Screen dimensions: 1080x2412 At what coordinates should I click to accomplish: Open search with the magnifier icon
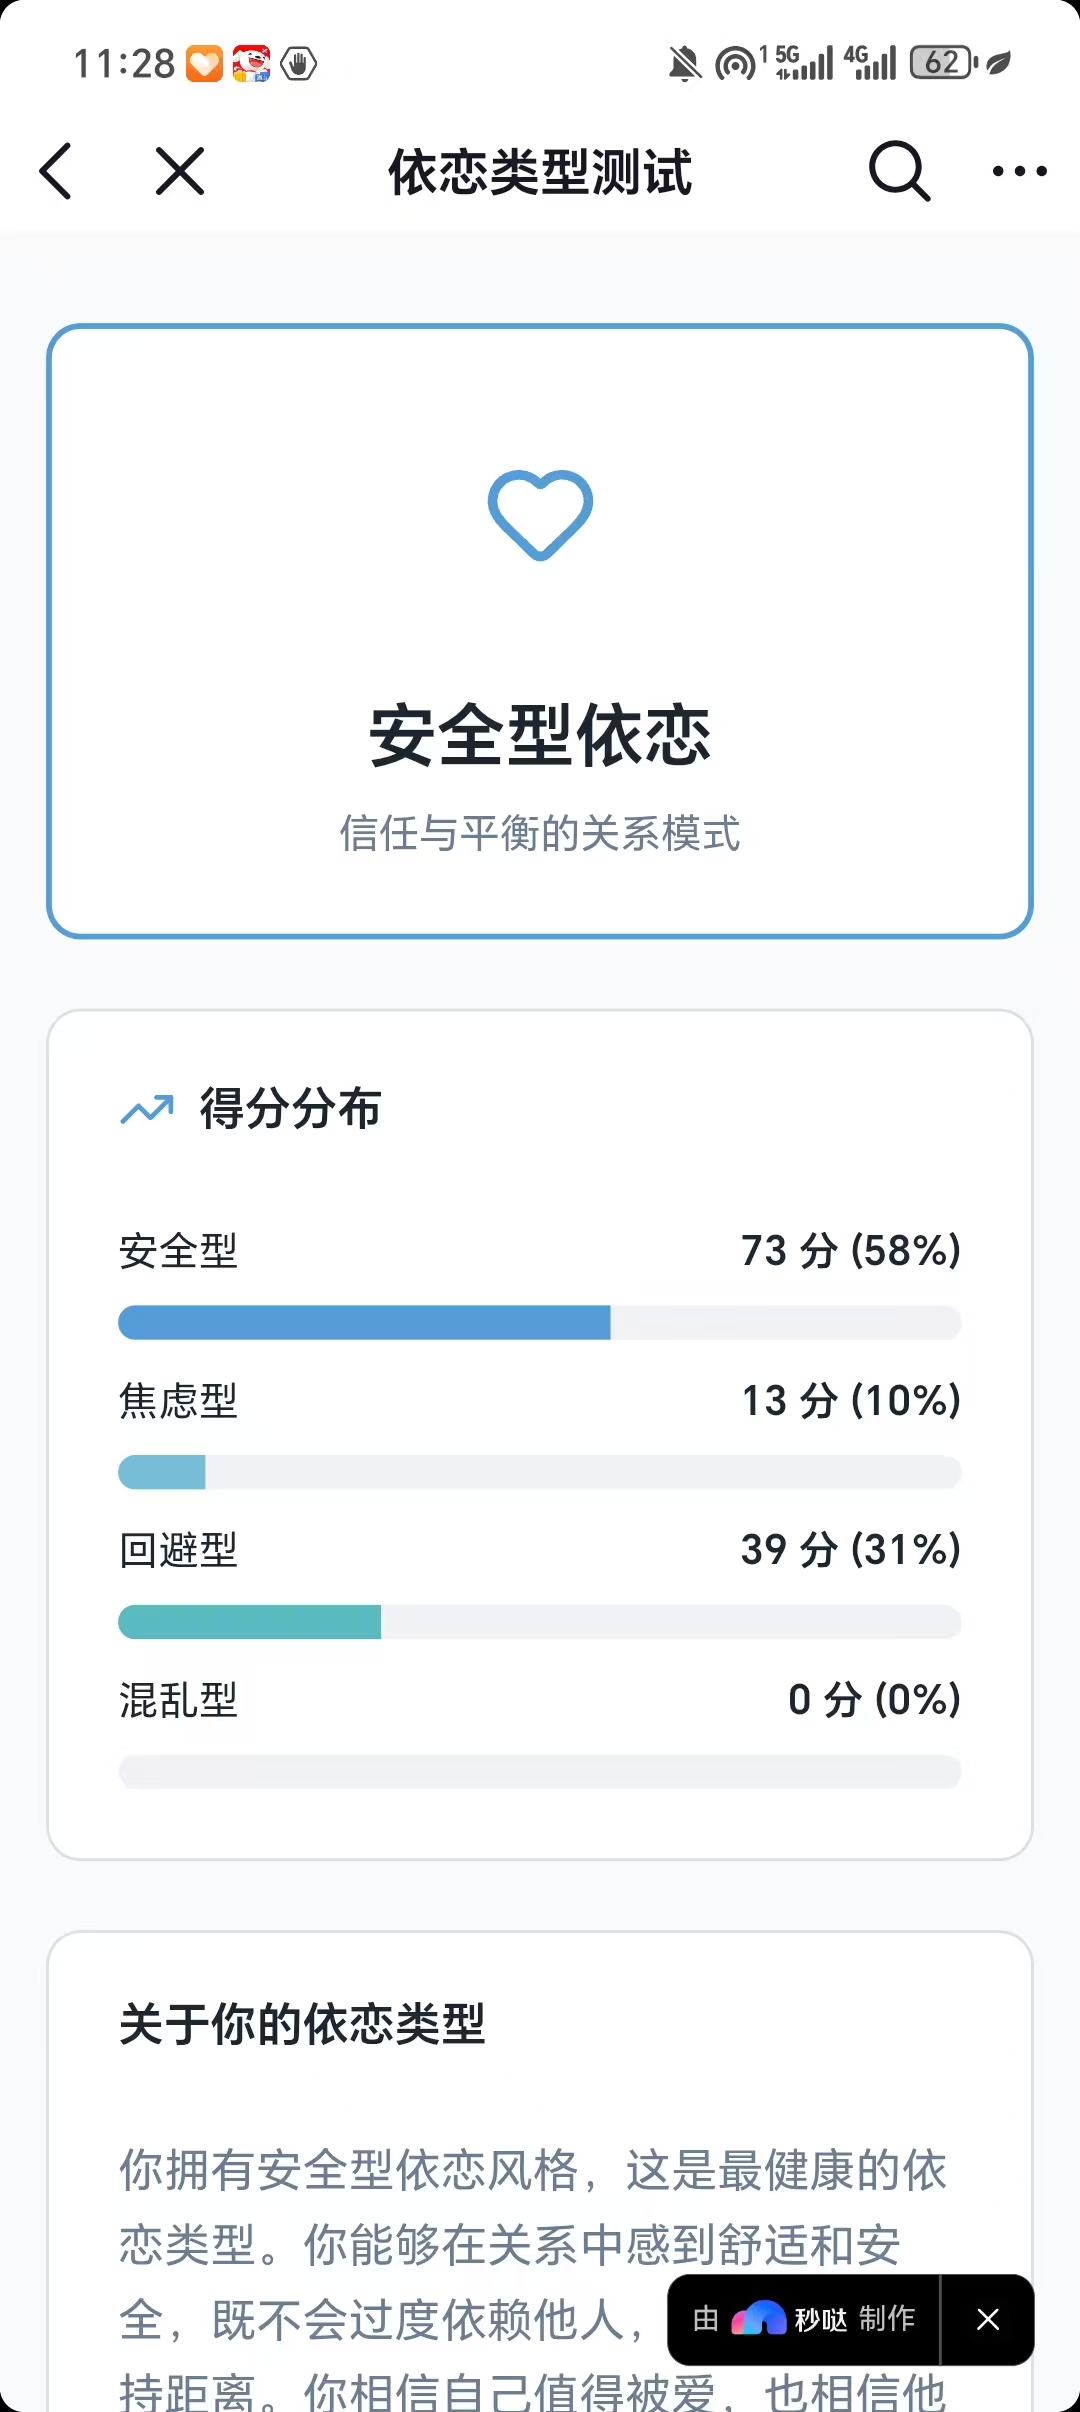[x=899, y=171]
